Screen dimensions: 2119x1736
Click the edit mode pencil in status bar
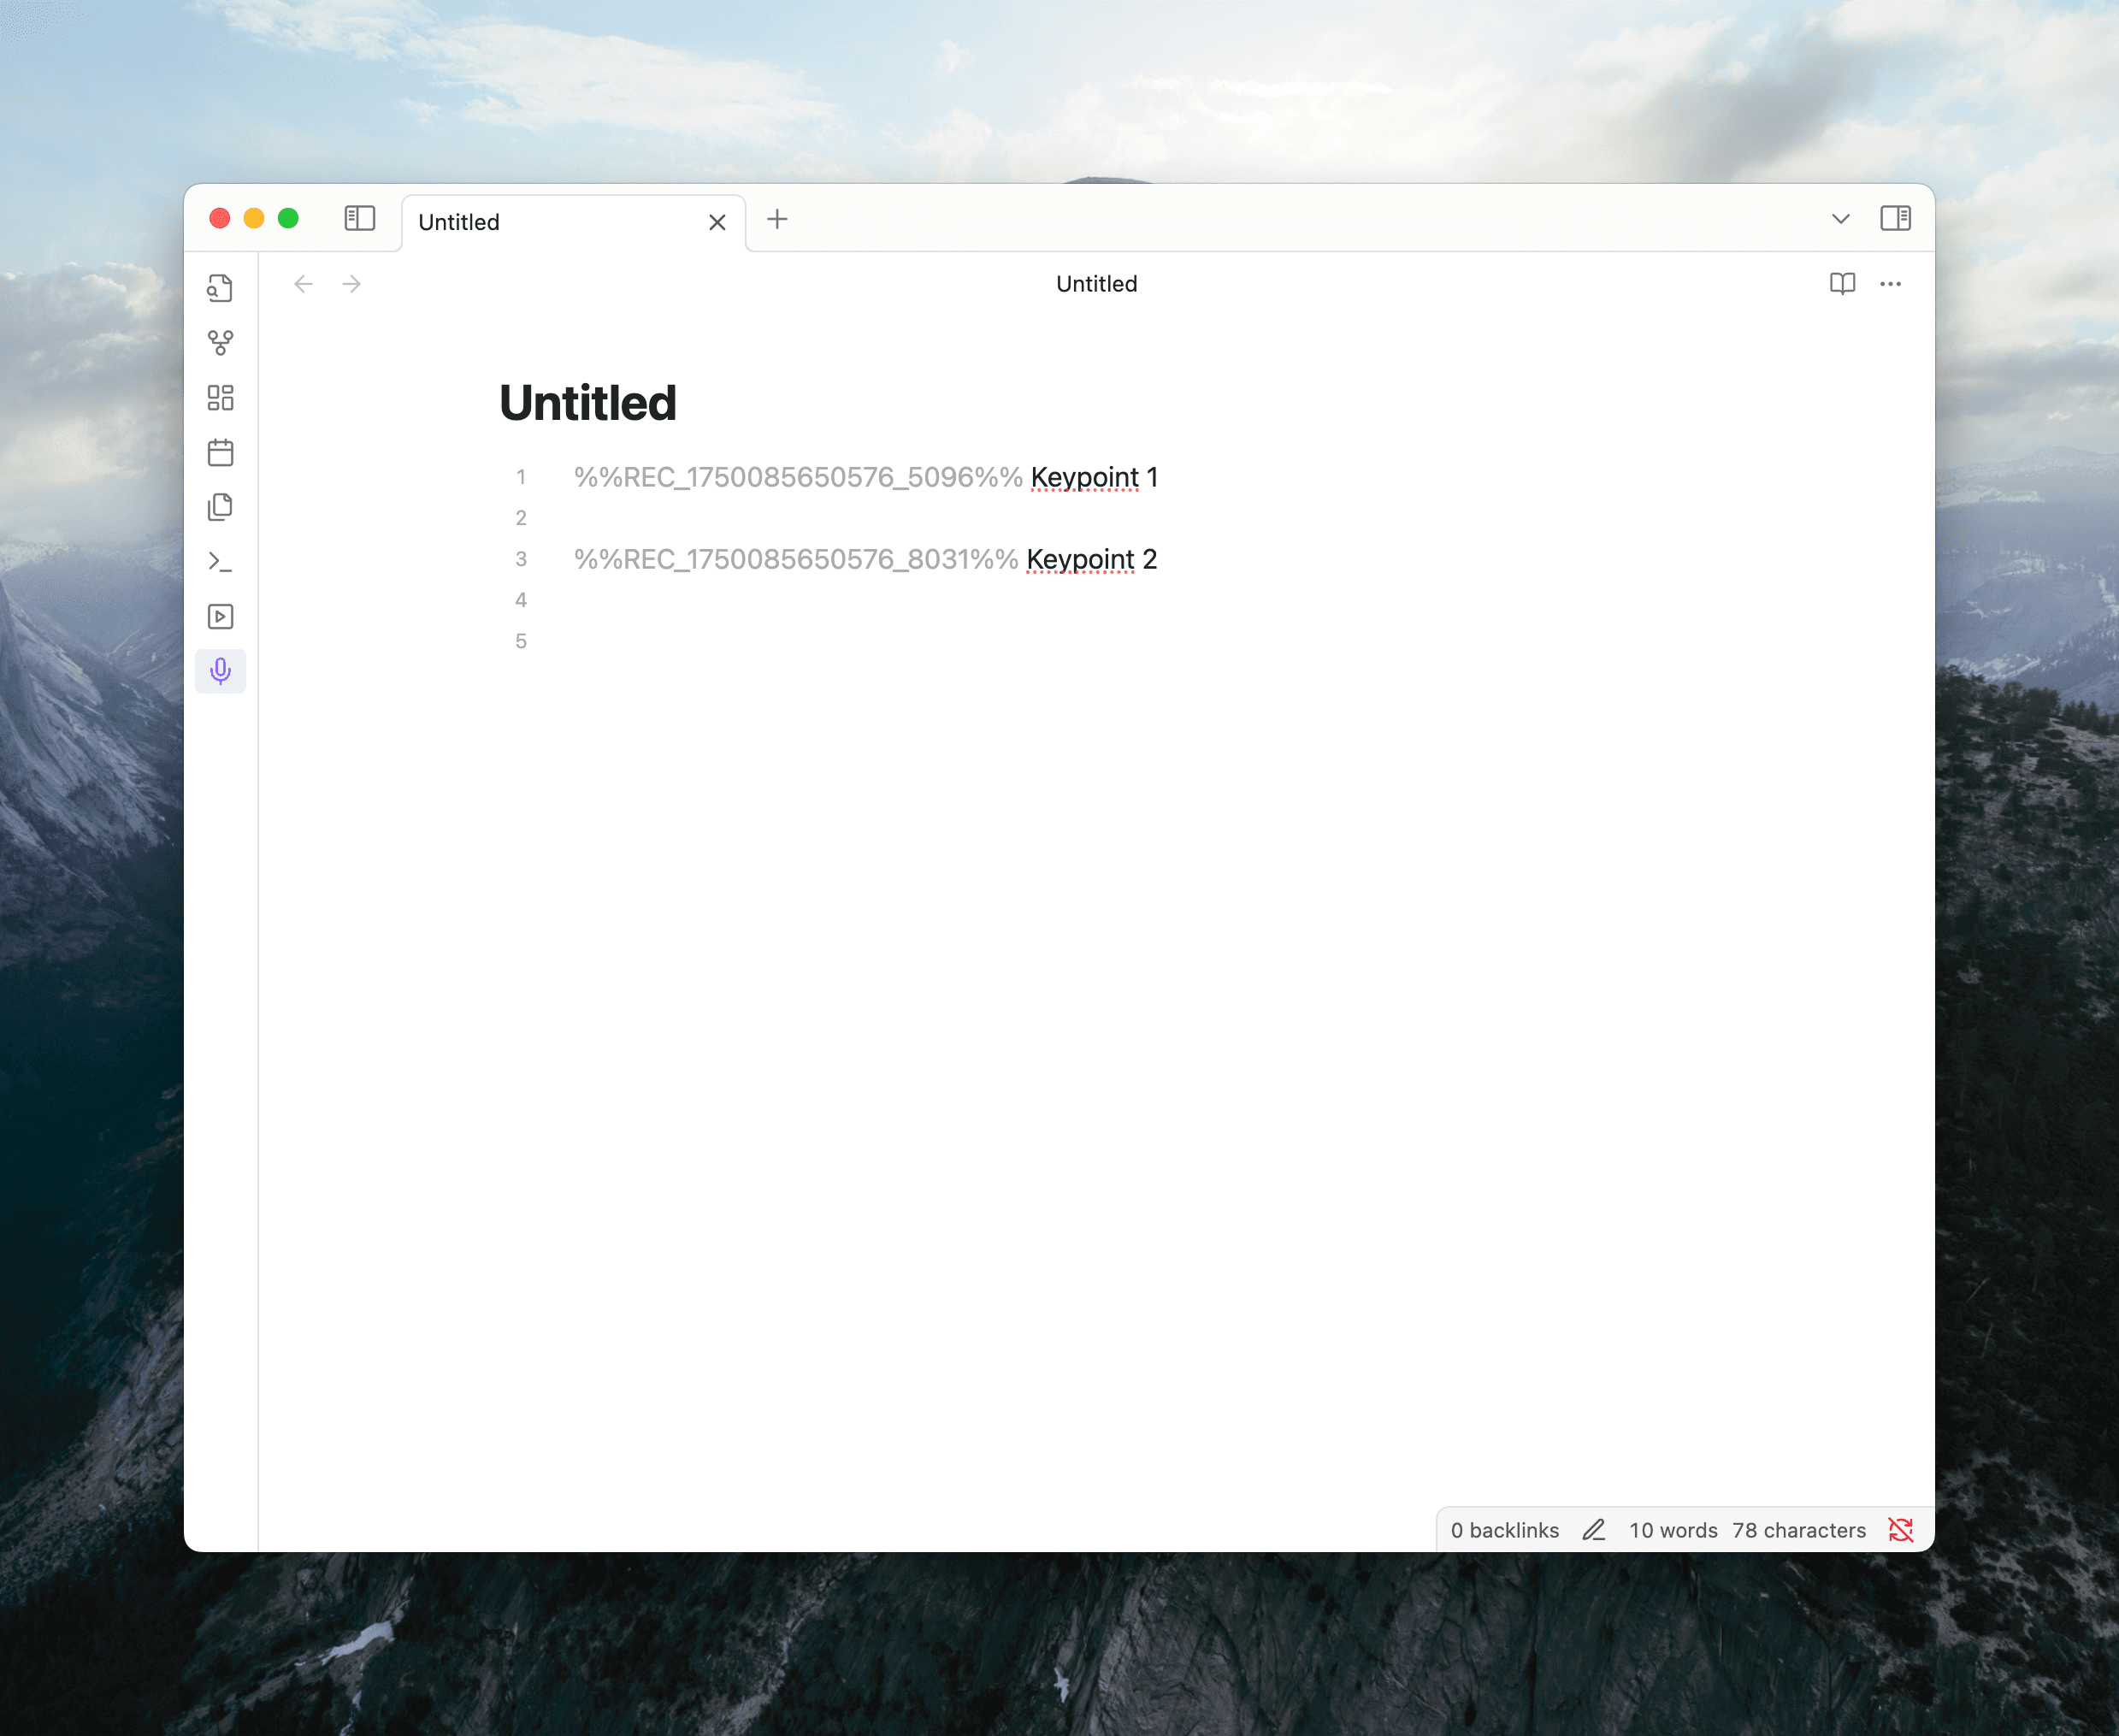click(x=1593, y=1529)
